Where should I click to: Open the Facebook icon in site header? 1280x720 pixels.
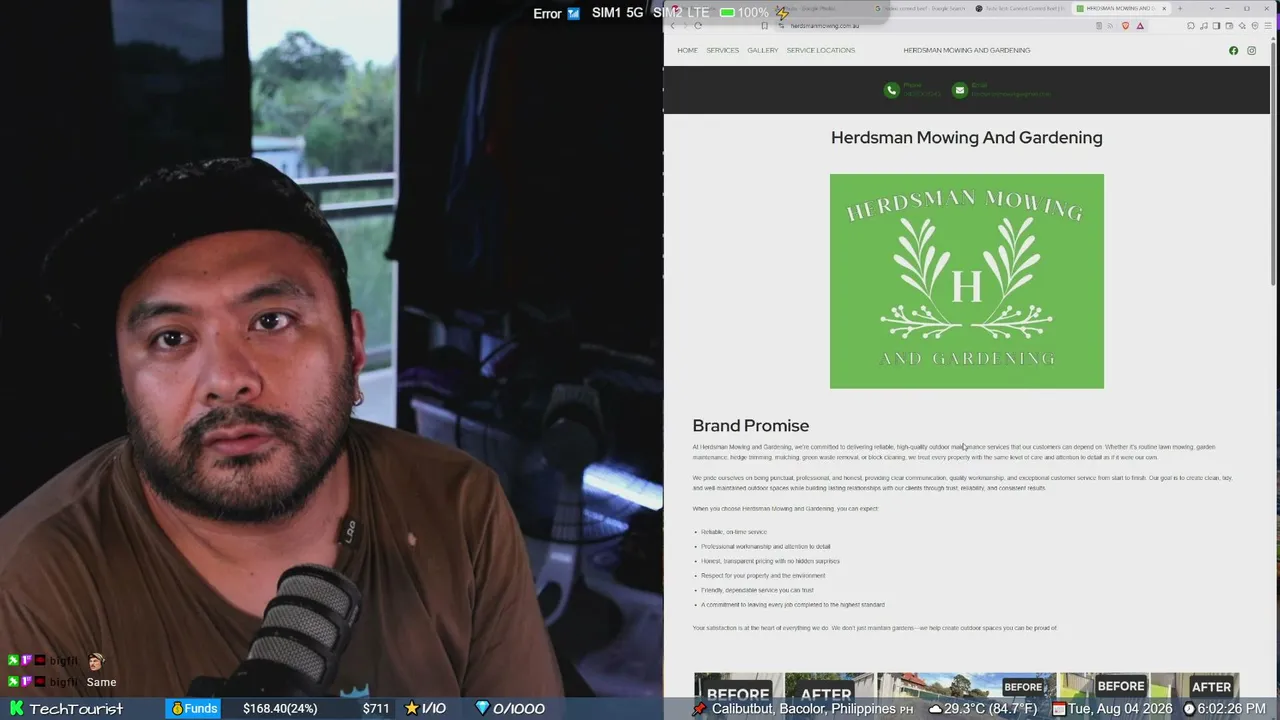pyautogui.click(x=1233, y=50)
